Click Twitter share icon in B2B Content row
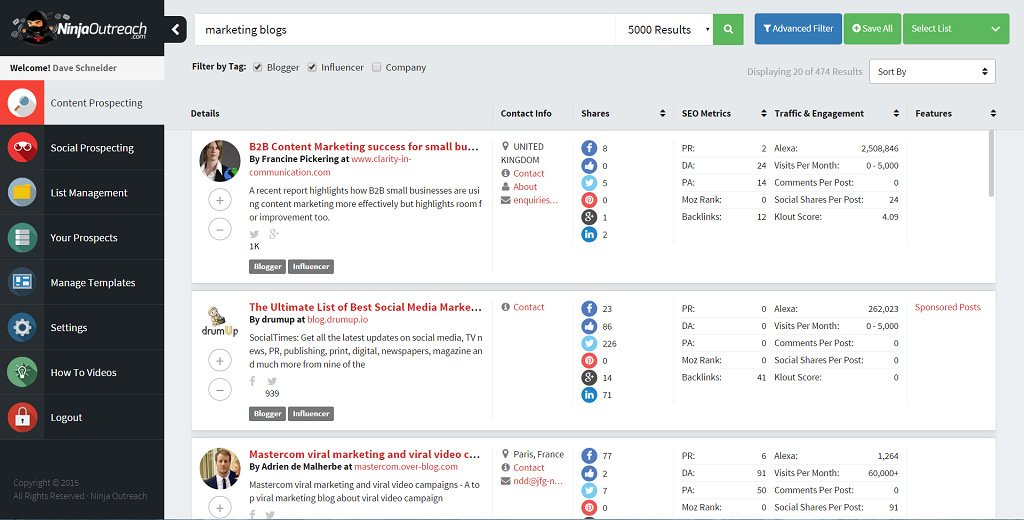The height and width of the screenshot is (520, 1024). point(589,183)
